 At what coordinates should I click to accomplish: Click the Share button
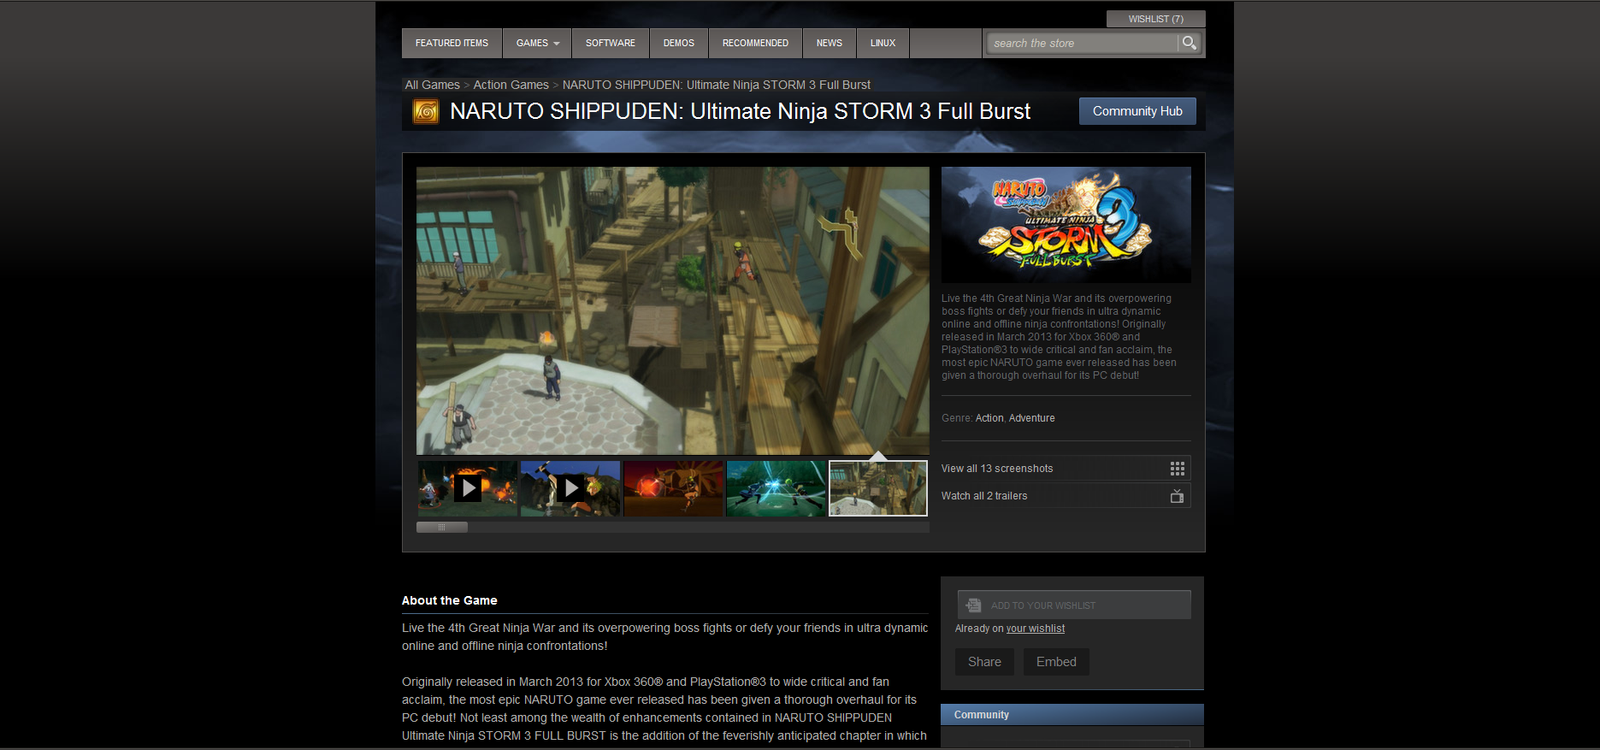tap(984, 662)
